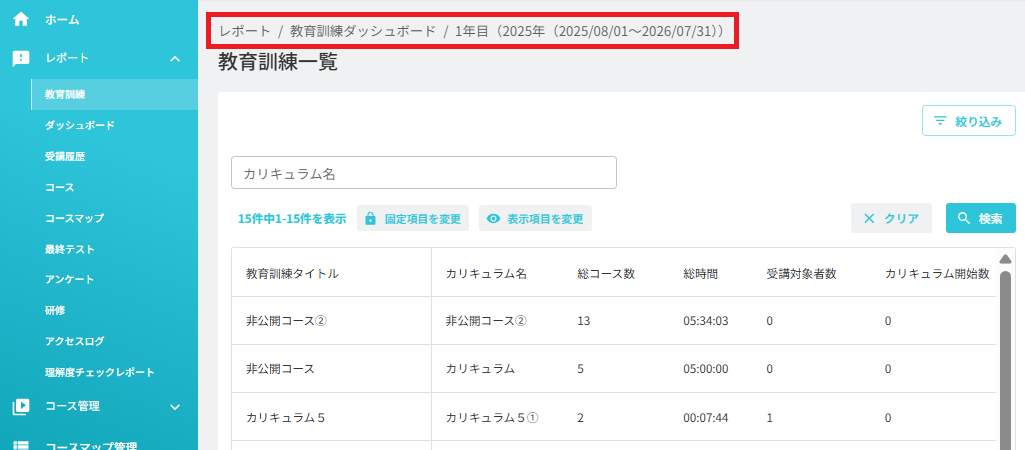Open アンケート in the sidebar

click(x=69, y=279)
